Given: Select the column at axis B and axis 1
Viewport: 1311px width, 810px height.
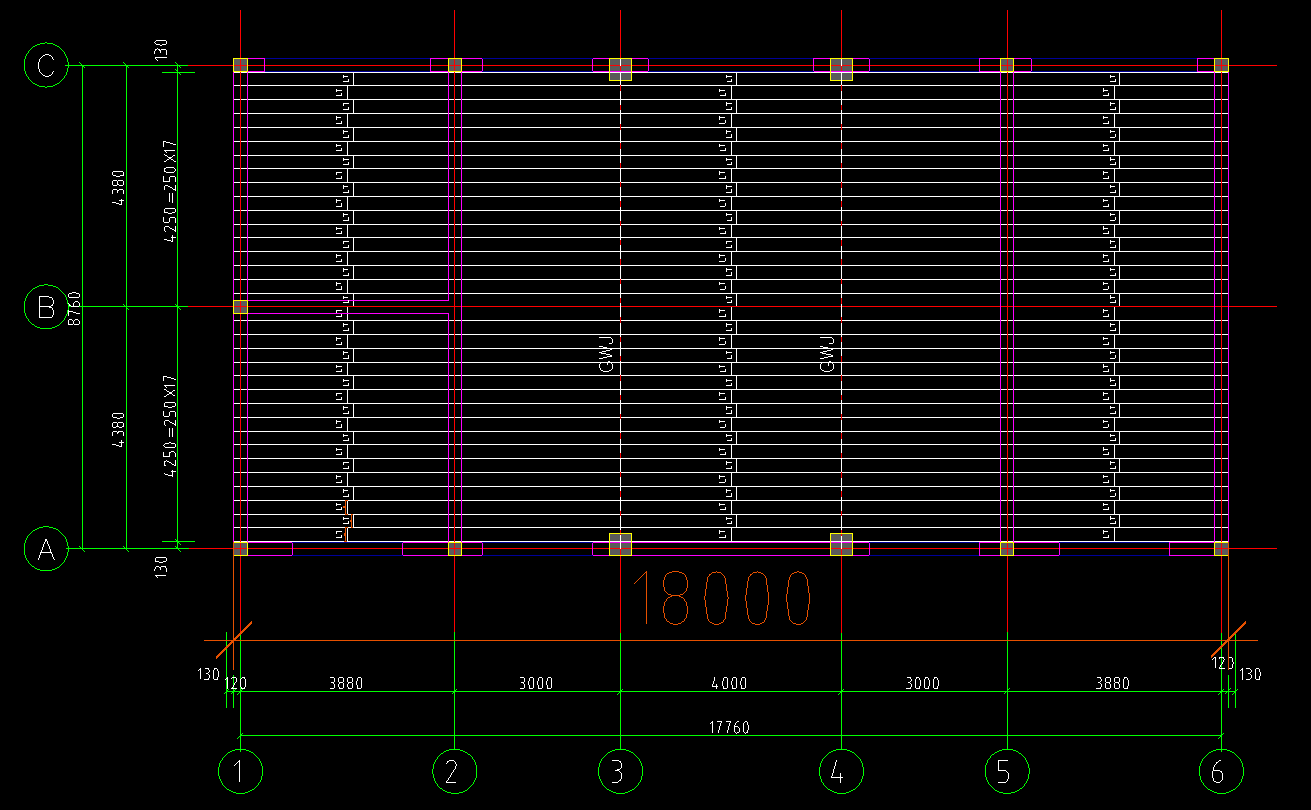Looking at the screenshot, I should pyautogui.click(x=240, y=307).
